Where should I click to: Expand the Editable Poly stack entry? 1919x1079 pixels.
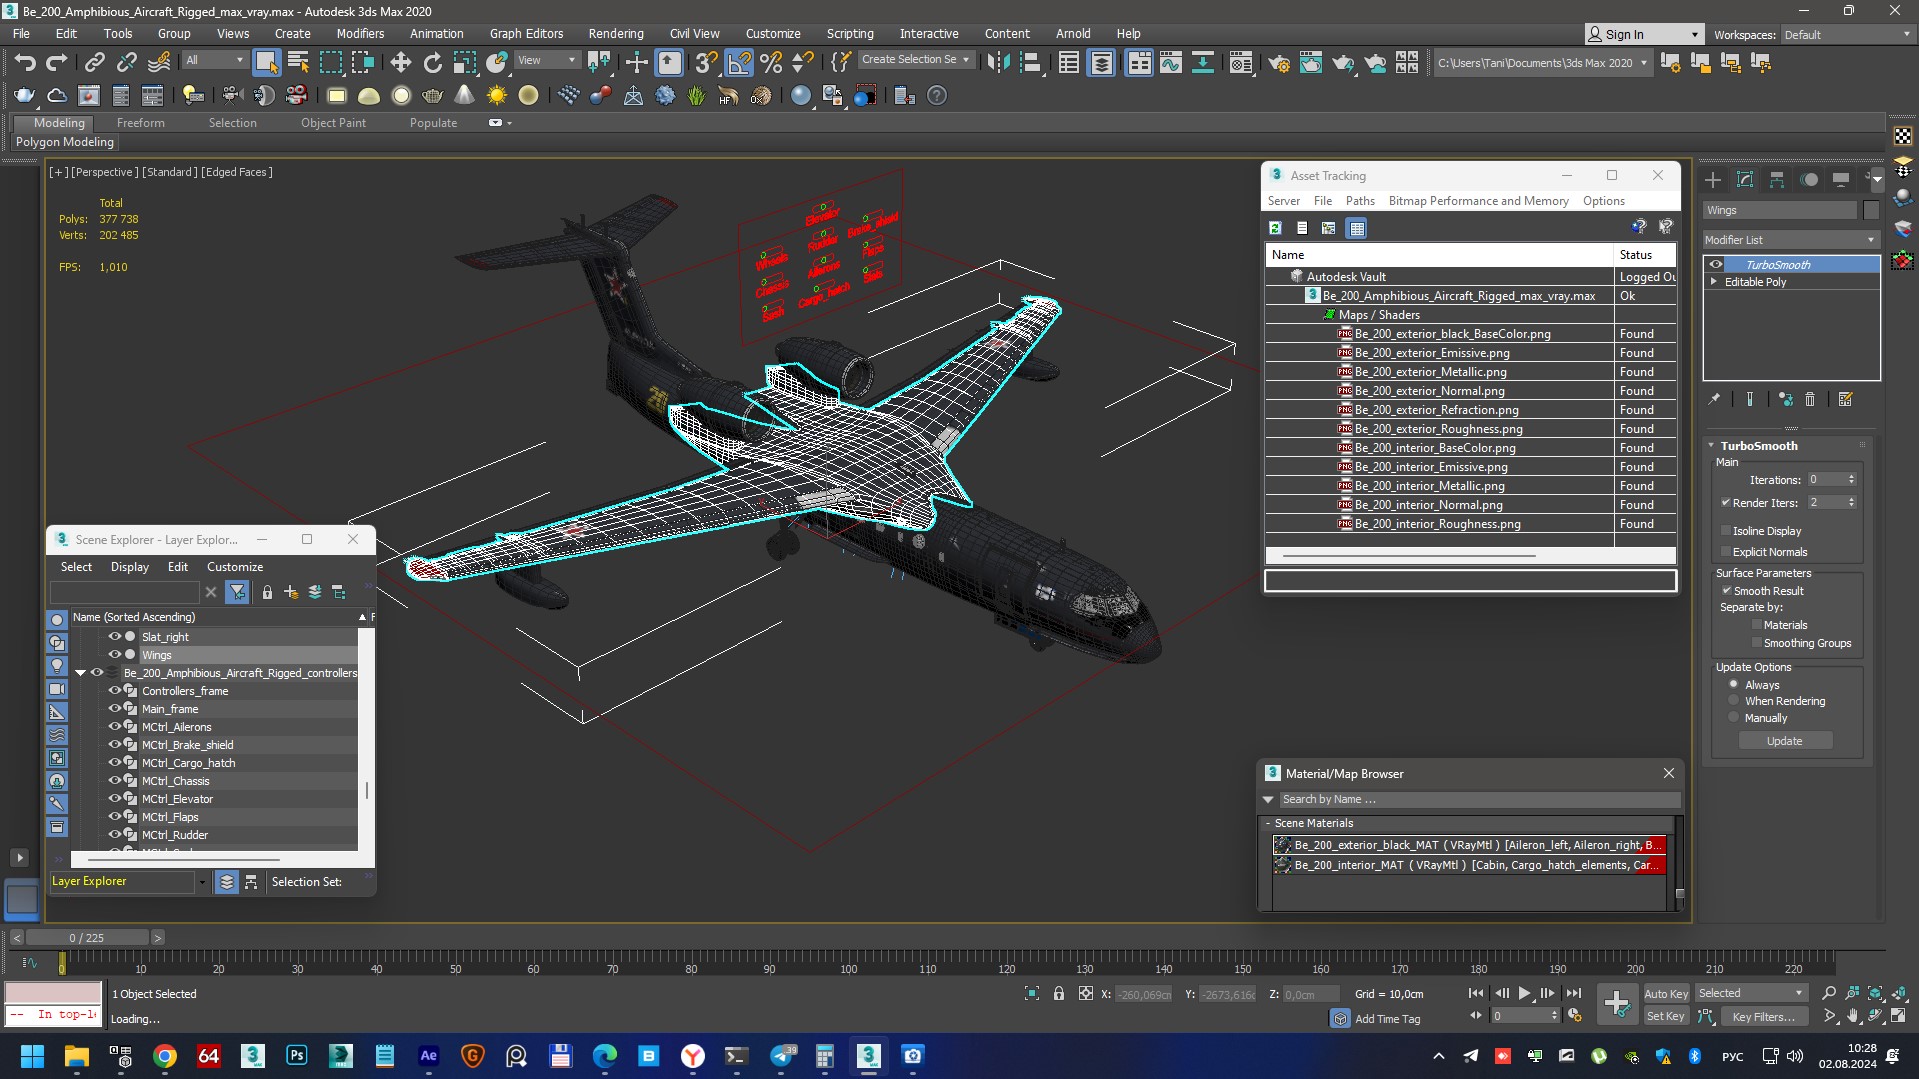(1714, 282)
